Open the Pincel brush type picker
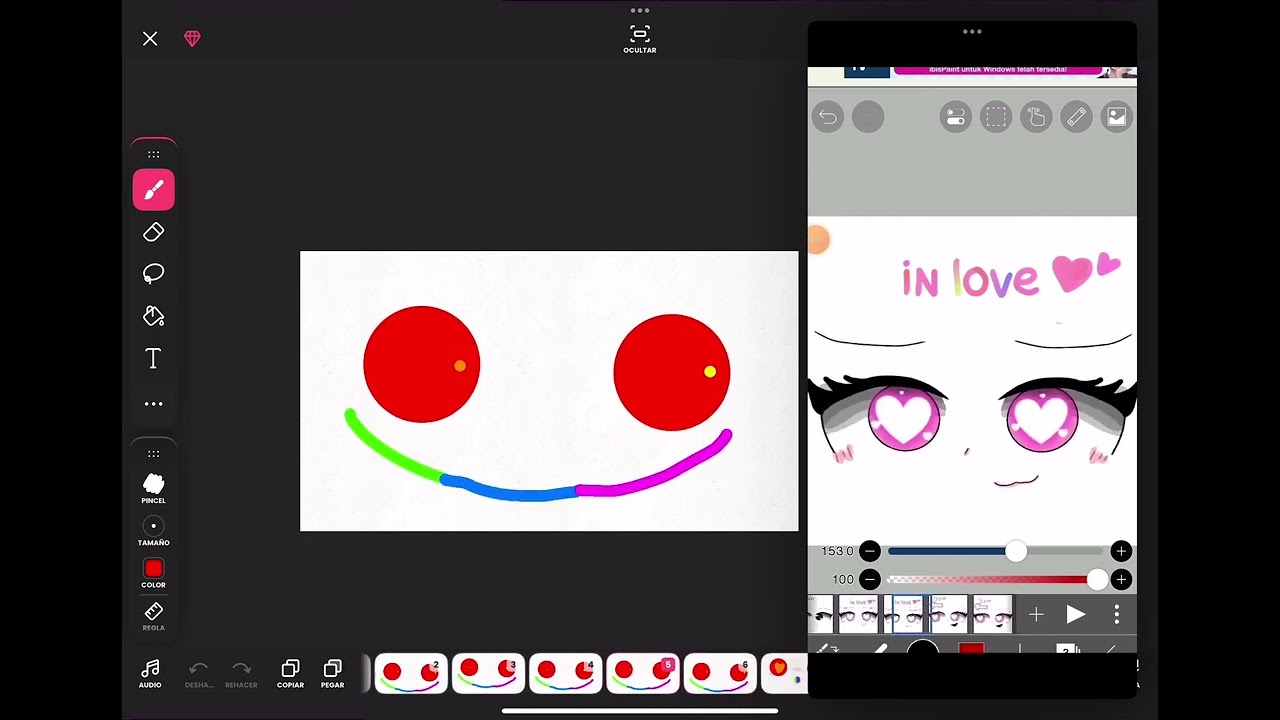 [x=153, y=489]
